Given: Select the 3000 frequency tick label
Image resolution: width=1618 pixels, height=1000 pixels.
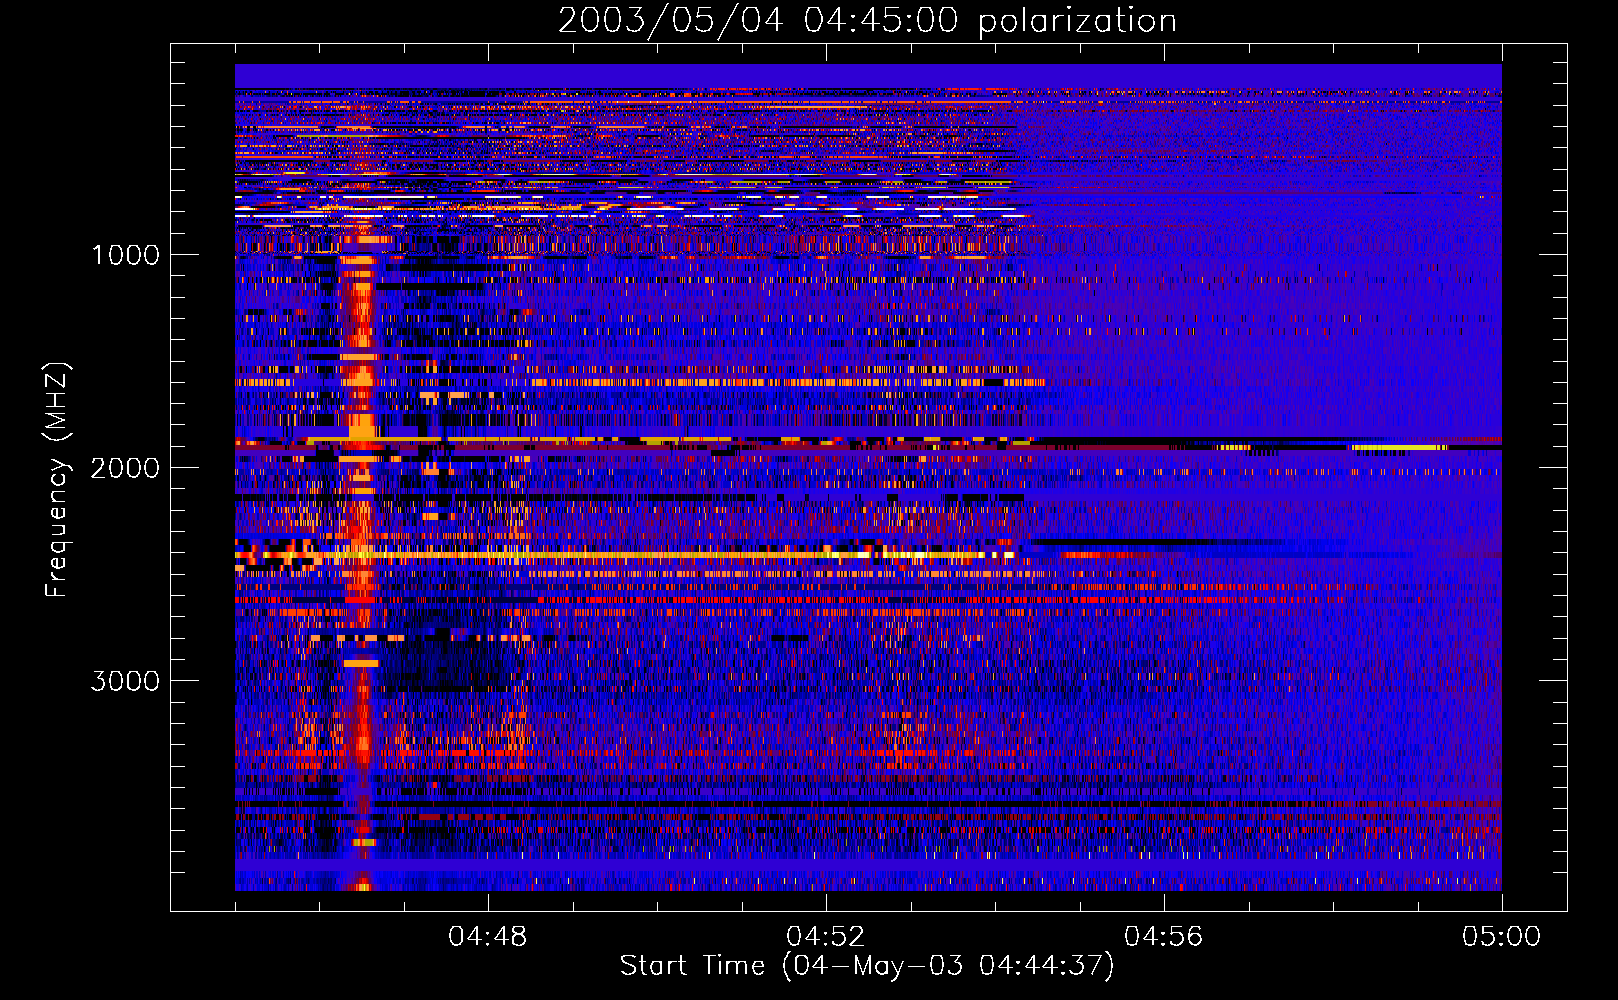Looking at the screenshot, I should pyautogui.click(x=125, y=681).
